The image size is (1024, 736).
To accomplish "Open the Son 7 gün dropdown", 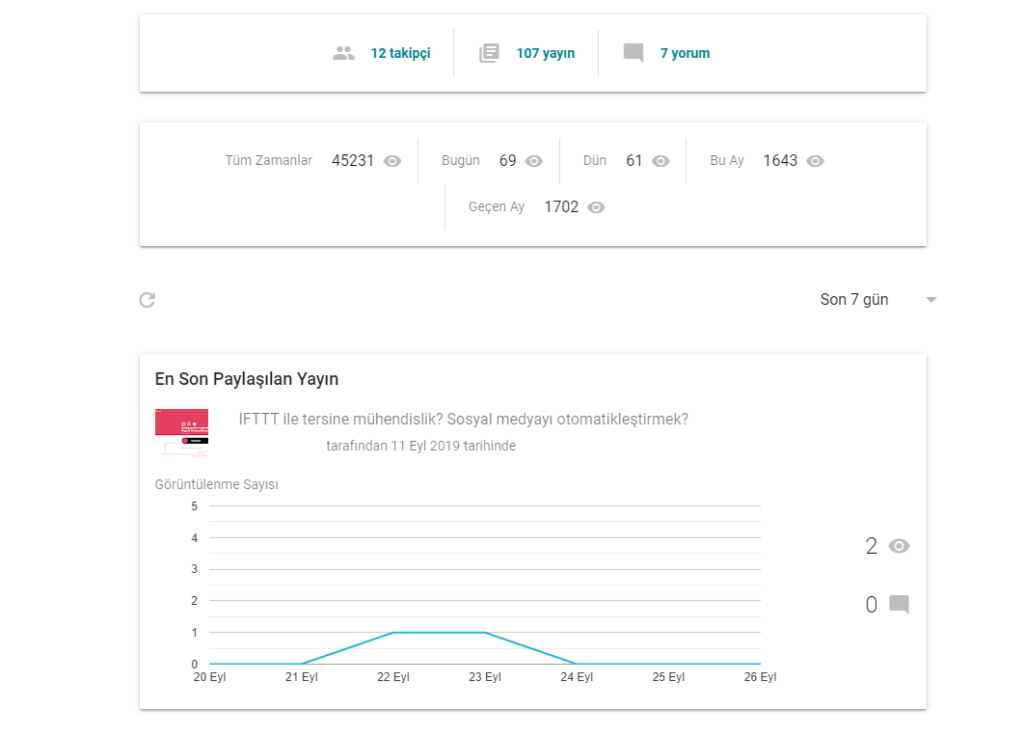I will click(855, 300).
